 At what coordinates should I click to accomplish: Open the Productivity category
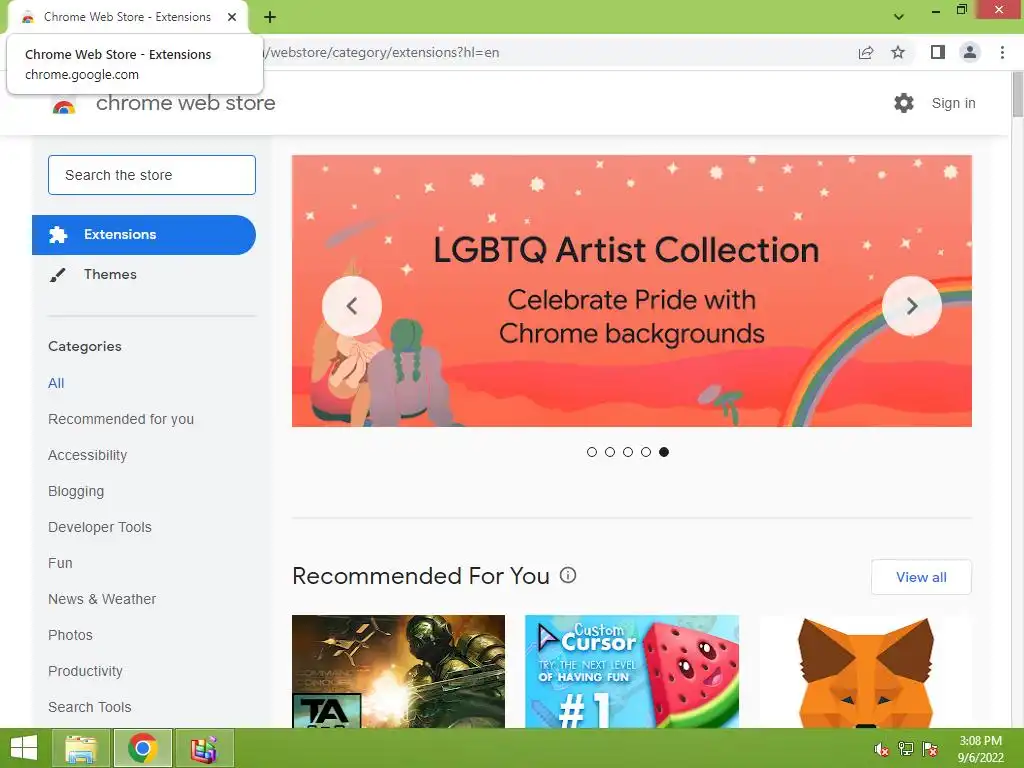pos(86,671)
